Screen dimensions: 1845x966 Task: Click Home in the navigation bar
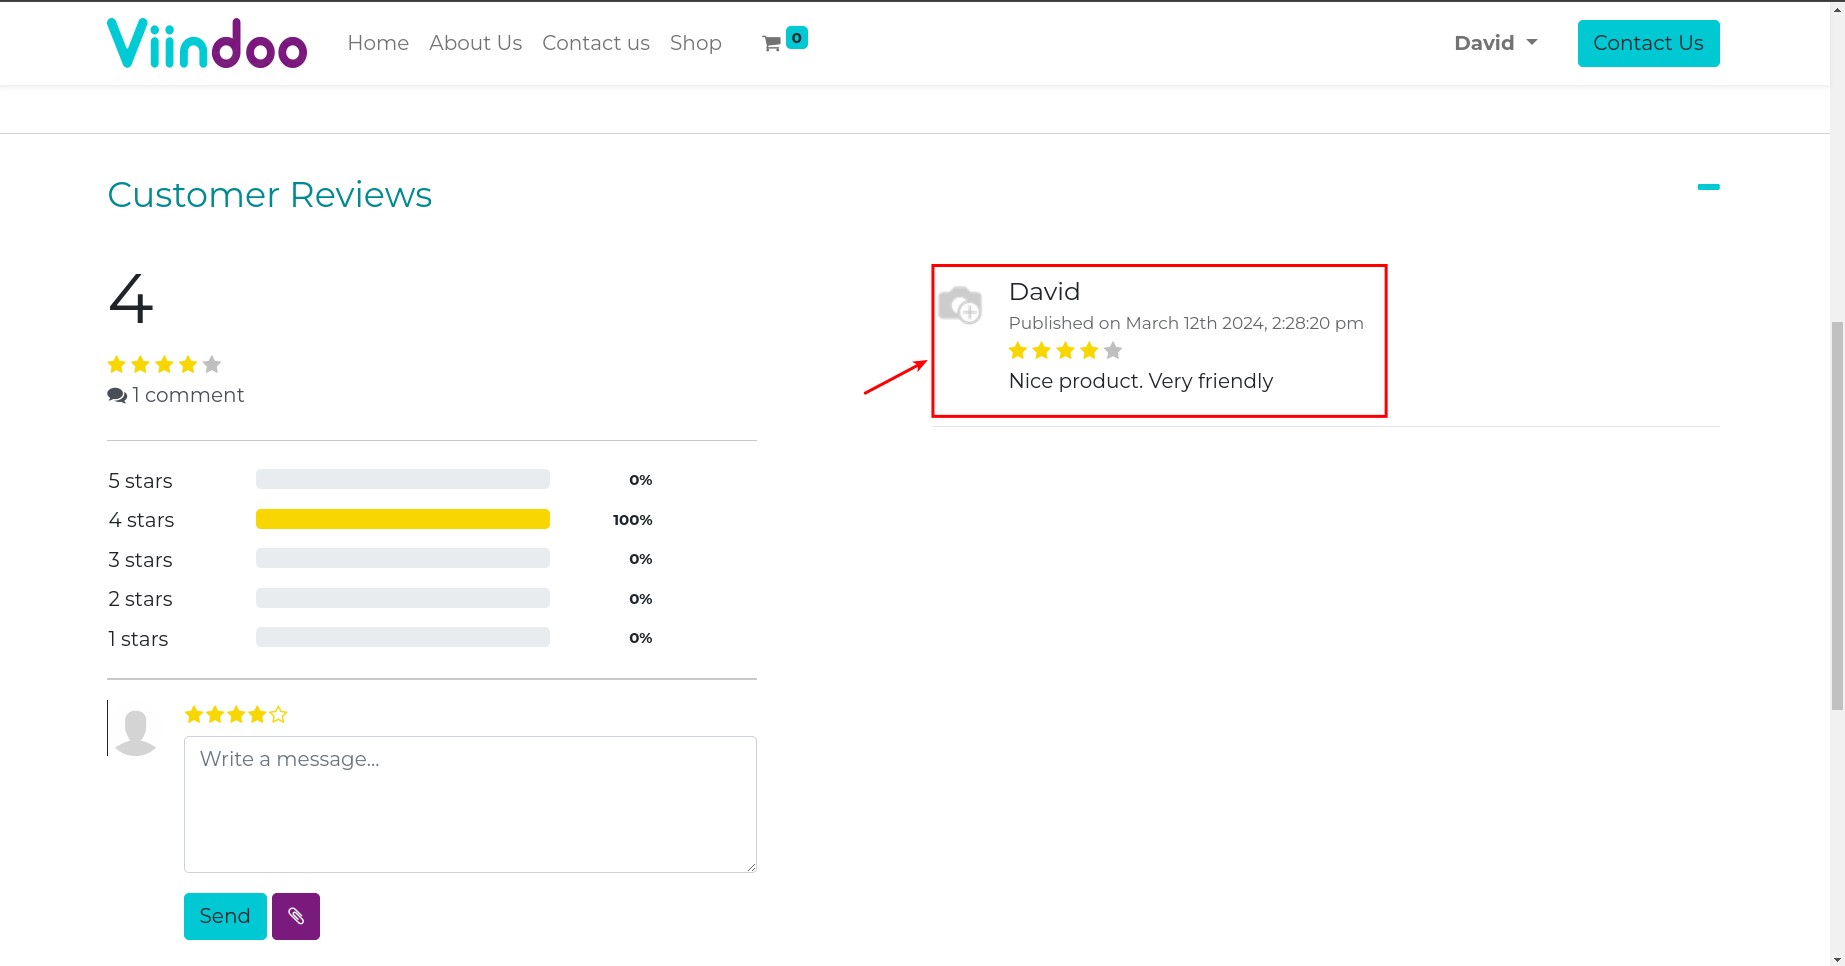[x=378, y=42]
